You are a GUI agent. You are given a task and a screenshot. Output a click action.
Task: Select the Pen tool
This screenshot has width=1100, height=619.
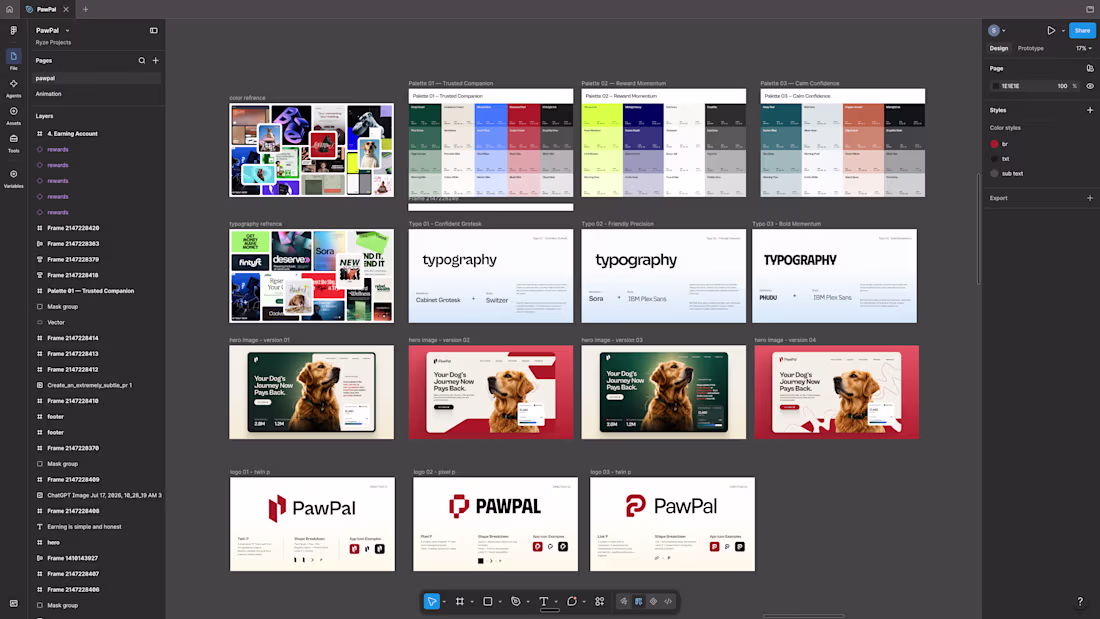pos(516,601)
